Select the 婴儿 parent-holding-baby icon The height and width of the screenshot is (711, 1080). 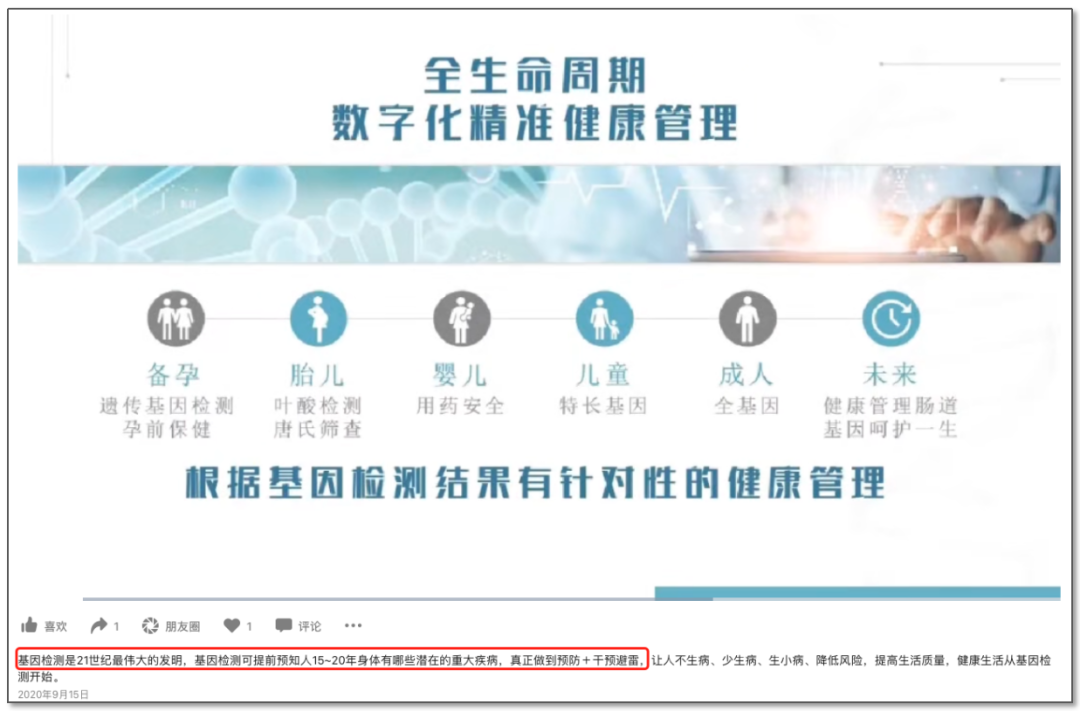coord(461,320)
